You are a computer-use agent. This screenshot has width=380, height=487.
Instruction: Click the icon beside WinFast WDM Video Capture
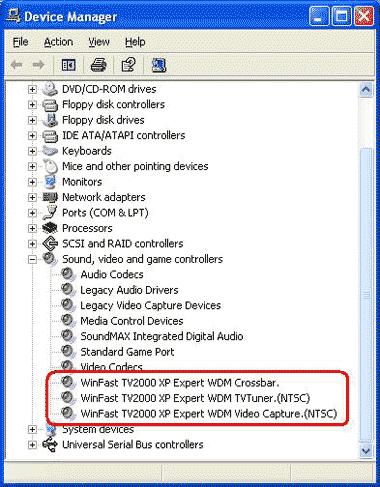click(x=68, y=413)
